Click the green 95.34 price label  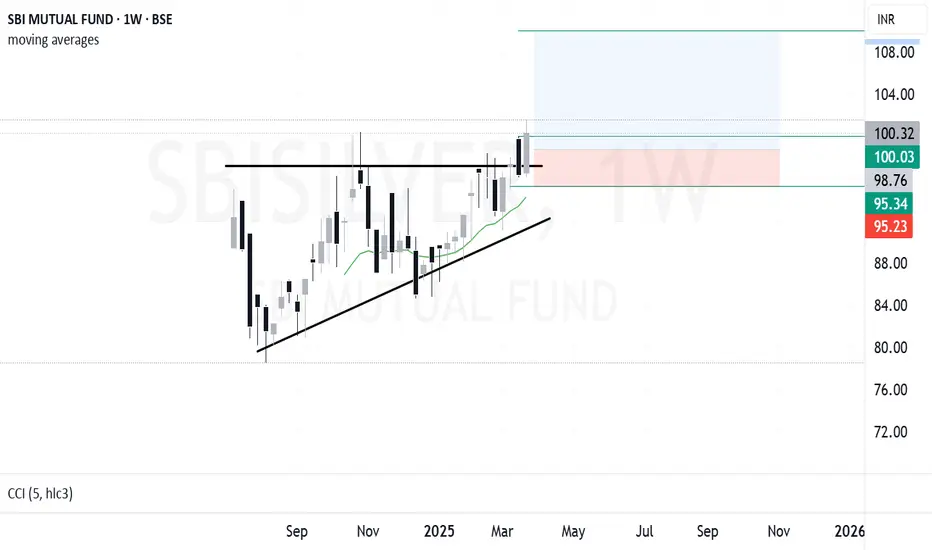tap(889, 204)
